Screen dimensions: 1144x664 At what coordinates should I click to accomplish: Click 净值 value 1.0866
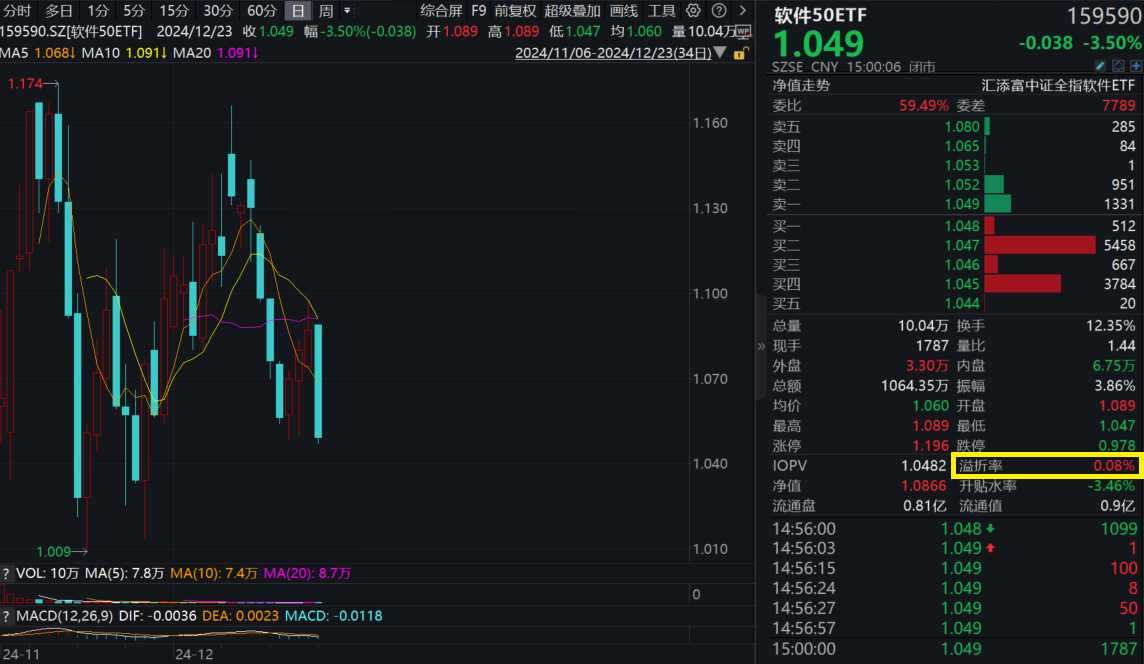[x=924, y=486]
